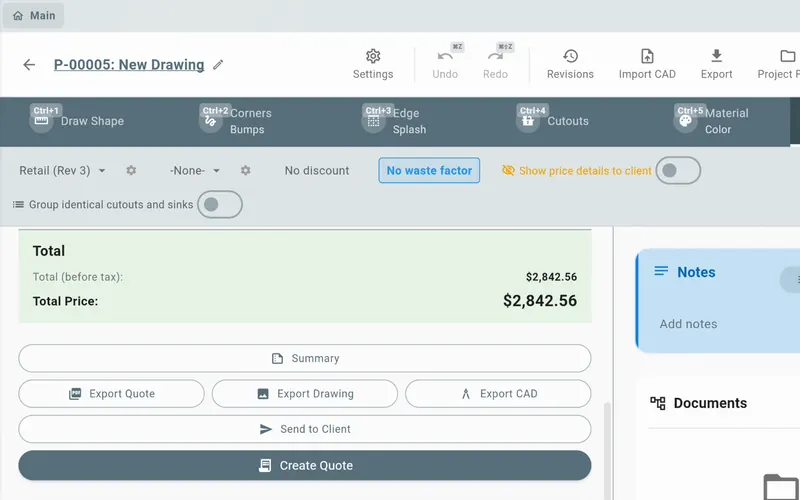Click the Import CAD file icon
Image resolution: width=800 pixels, height=500 pixels.
[x=647, y=56]
